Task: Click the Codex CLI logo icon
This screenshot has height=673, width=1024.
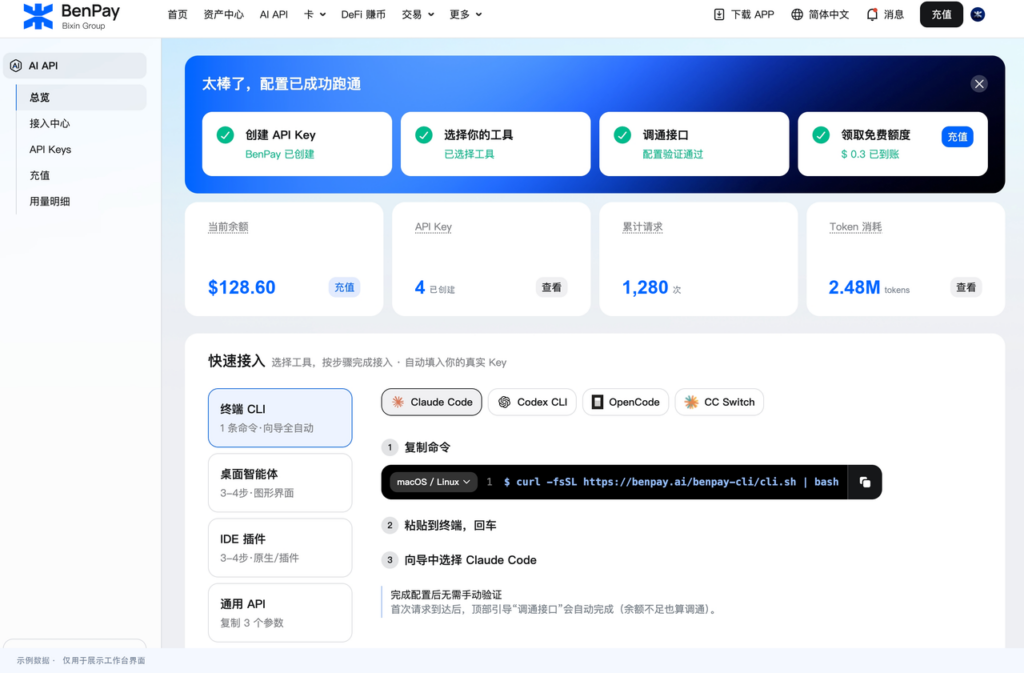Action: [x=504, y=402]
